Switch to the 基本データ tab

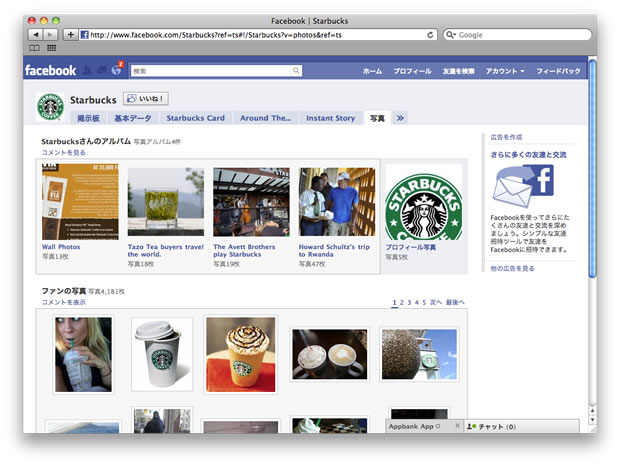coord(132,118)
